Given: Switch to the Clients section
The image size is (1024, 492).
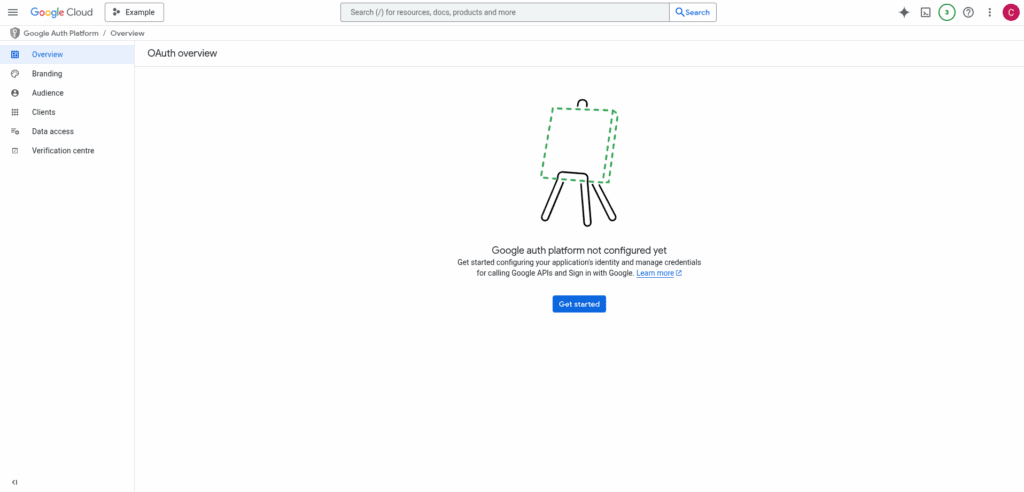Looking at the screenshot, I should coord(67,112).
